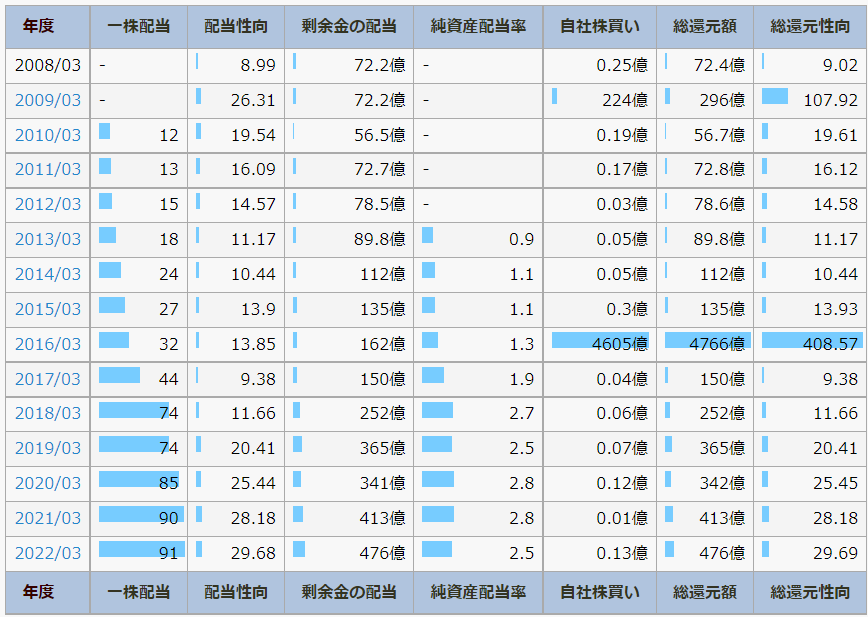
Task: Click the bottom 配当性向 footer header
Action: coord(236,592)
